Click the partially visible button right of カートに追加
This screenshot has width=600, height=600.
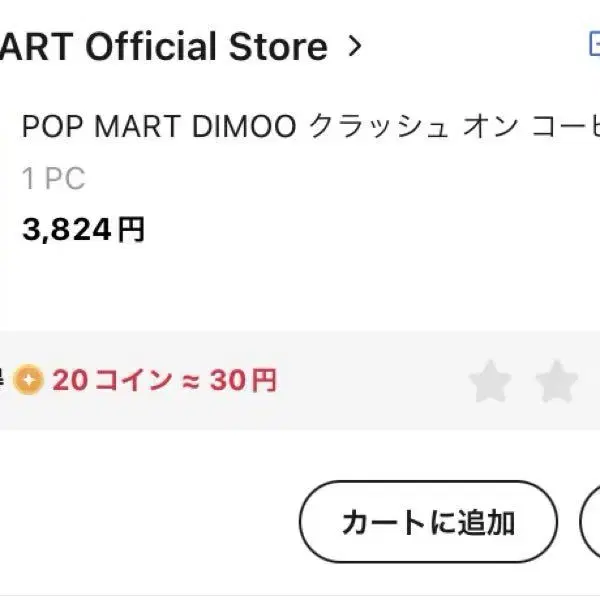(x=591, y=522)
